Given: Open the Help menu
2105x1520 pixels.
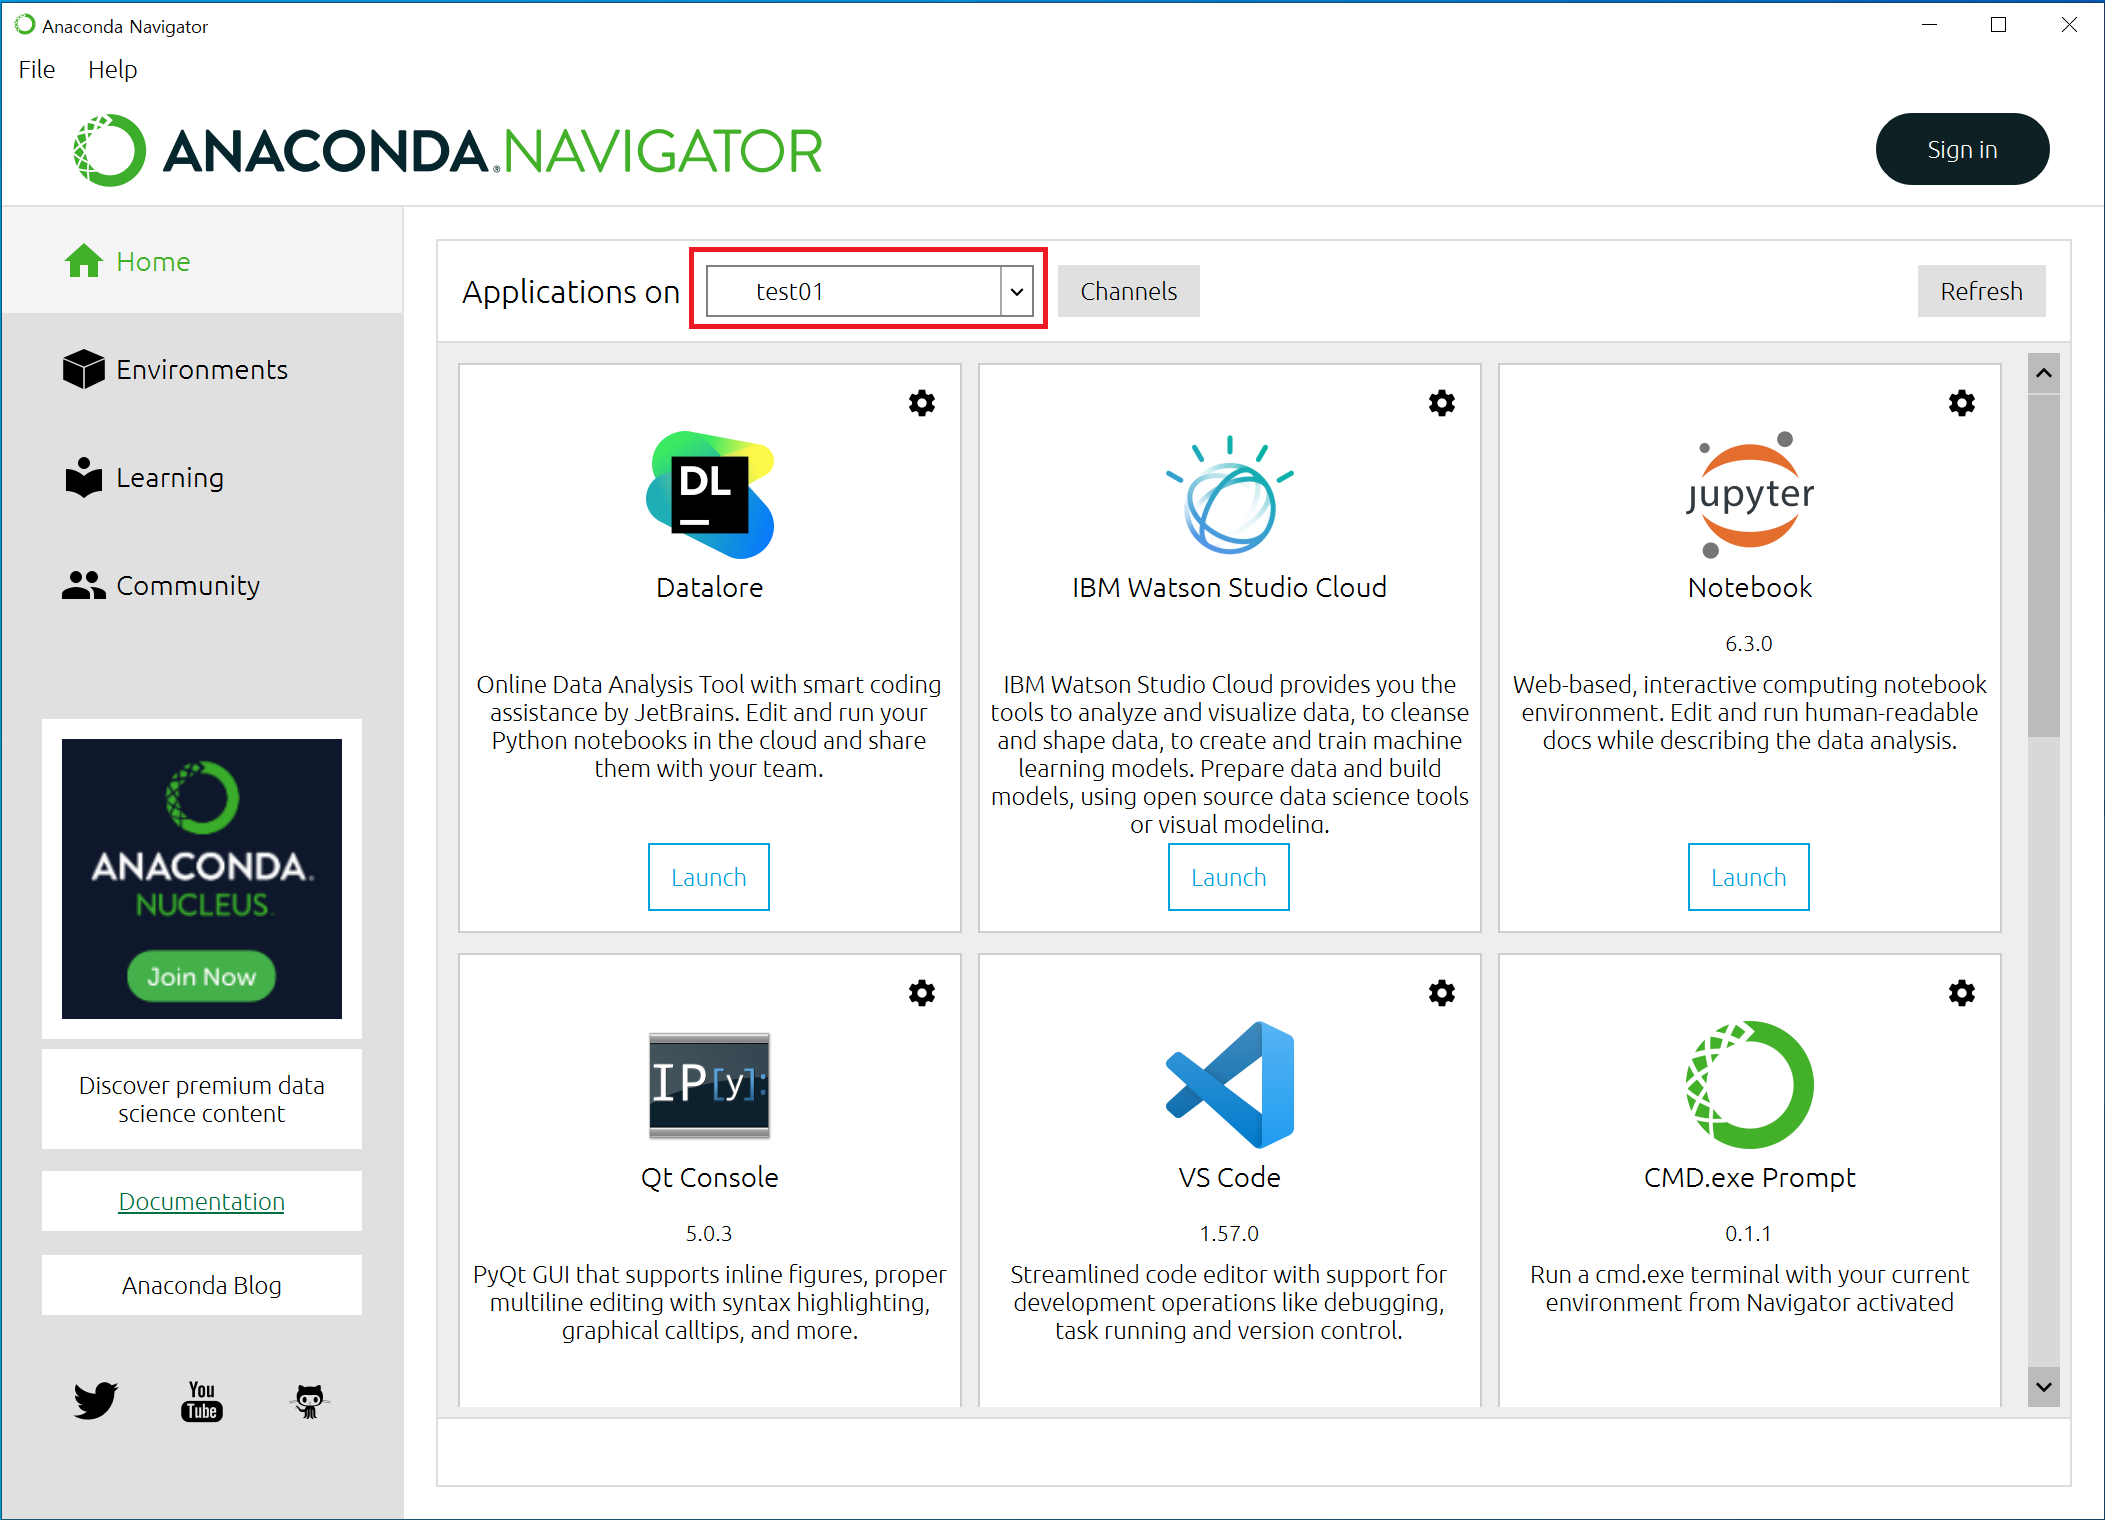Looking at the screenshot, I should (112, 70).
